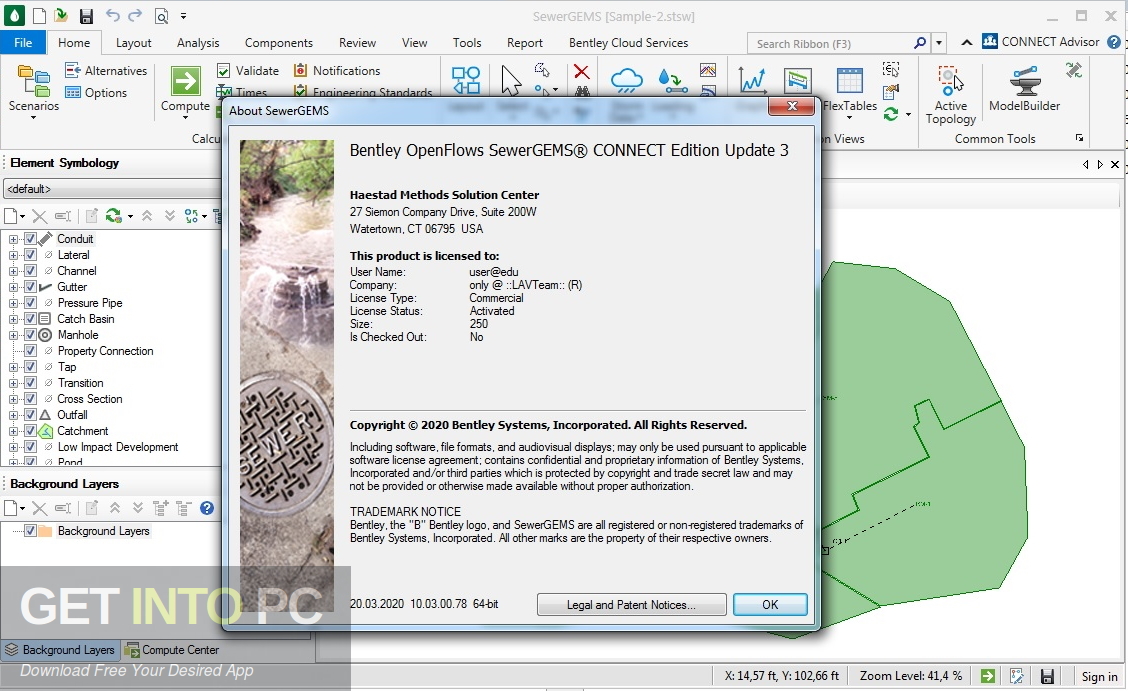Image resolution: width=1128 pixels, height=691 pixels.
Task: Toggle the Manhole checkbox
Action: 30,335
